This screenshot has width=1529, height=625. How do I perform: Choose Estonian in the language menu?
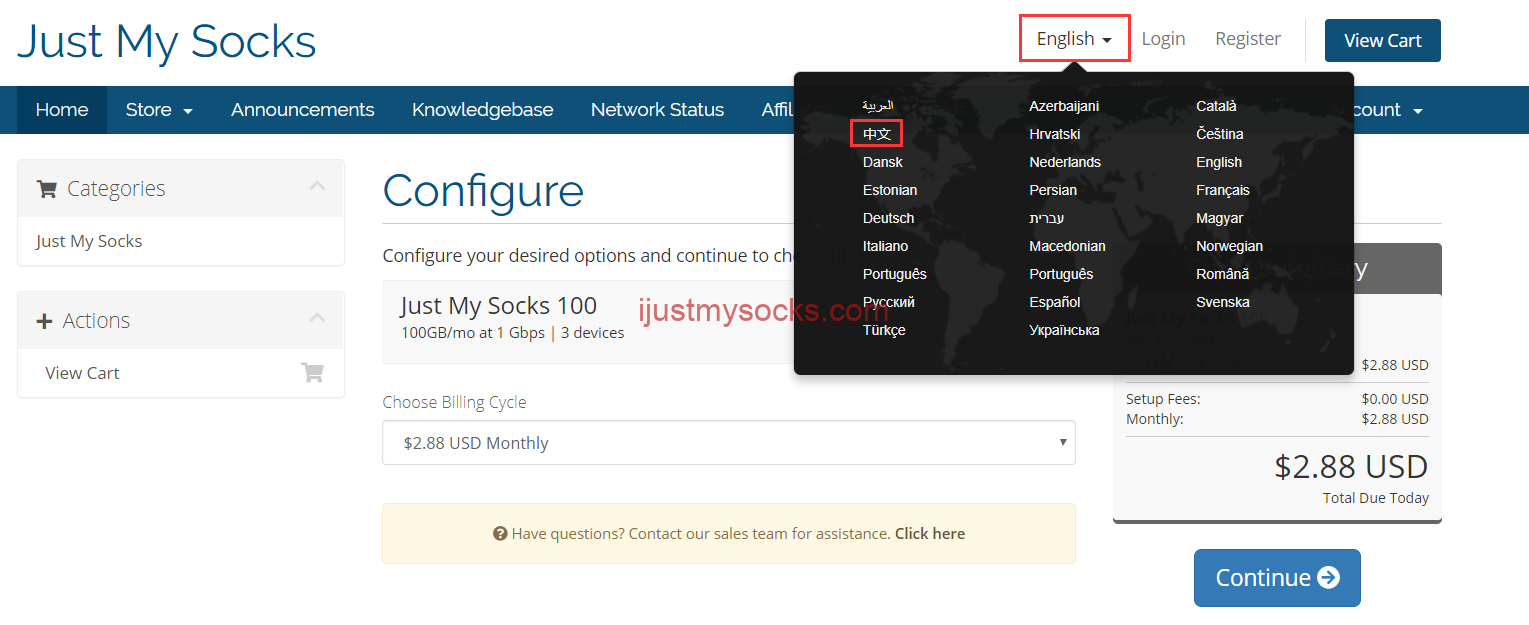pos(890,190)
